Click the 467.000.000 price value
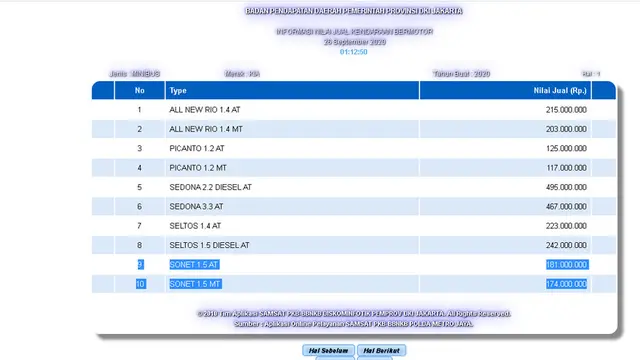 [566, 207]
